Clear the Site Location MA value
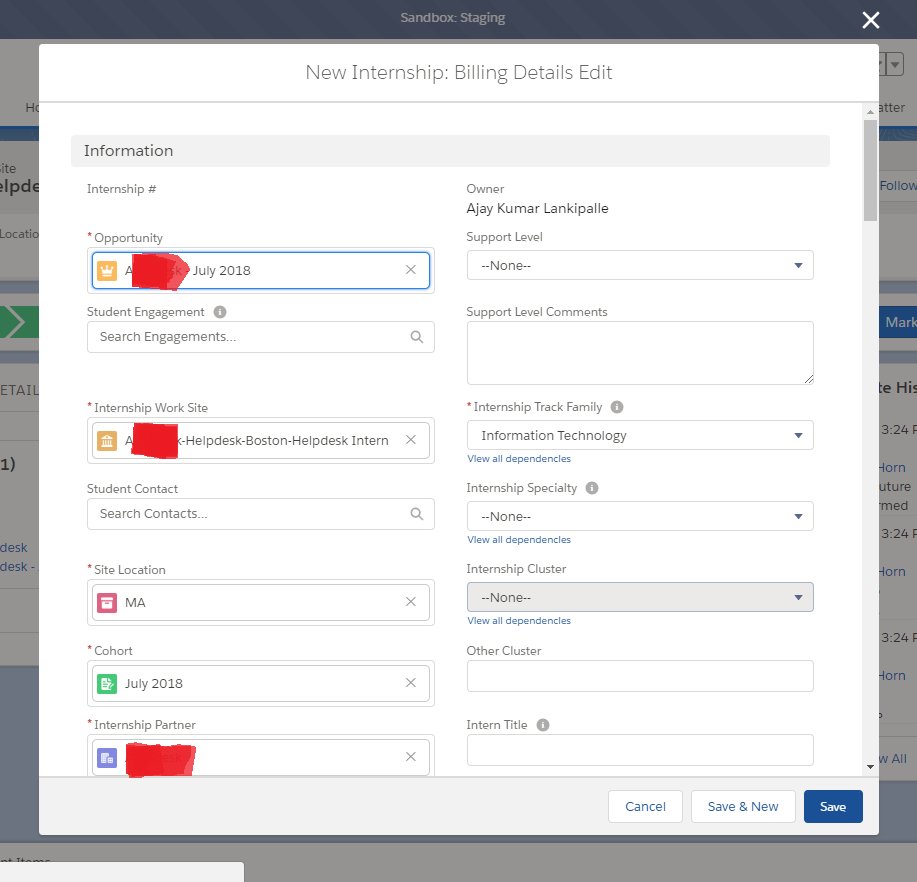Screen dimensions: 917x882 411,602
